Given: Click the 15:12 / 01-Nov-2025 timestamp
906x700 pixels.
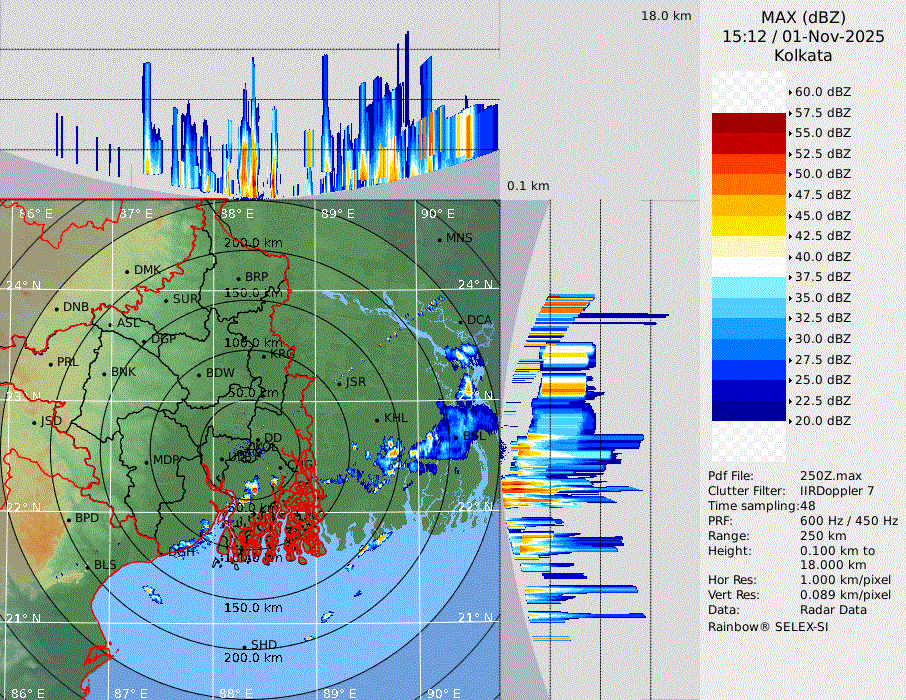Looking at the screenshot, I should [x=803, y=36].
